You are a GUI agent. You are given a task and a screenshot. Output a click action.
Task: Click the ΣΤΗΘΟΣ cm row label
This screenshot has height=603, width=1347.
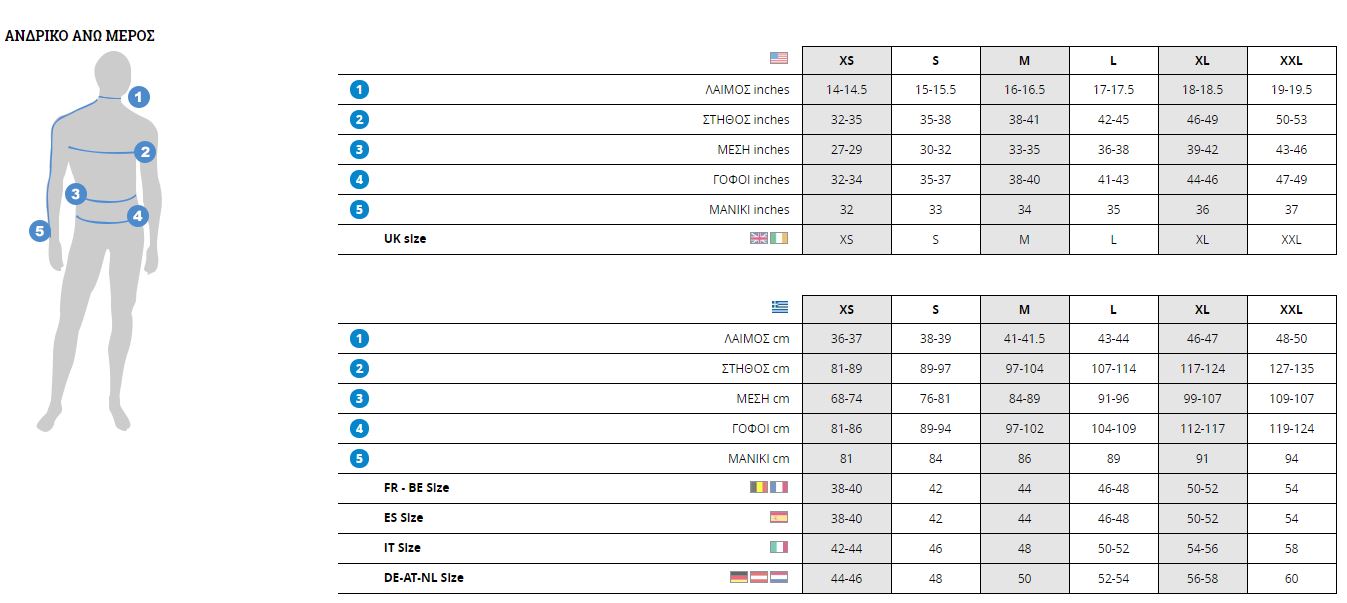(755, 369)
